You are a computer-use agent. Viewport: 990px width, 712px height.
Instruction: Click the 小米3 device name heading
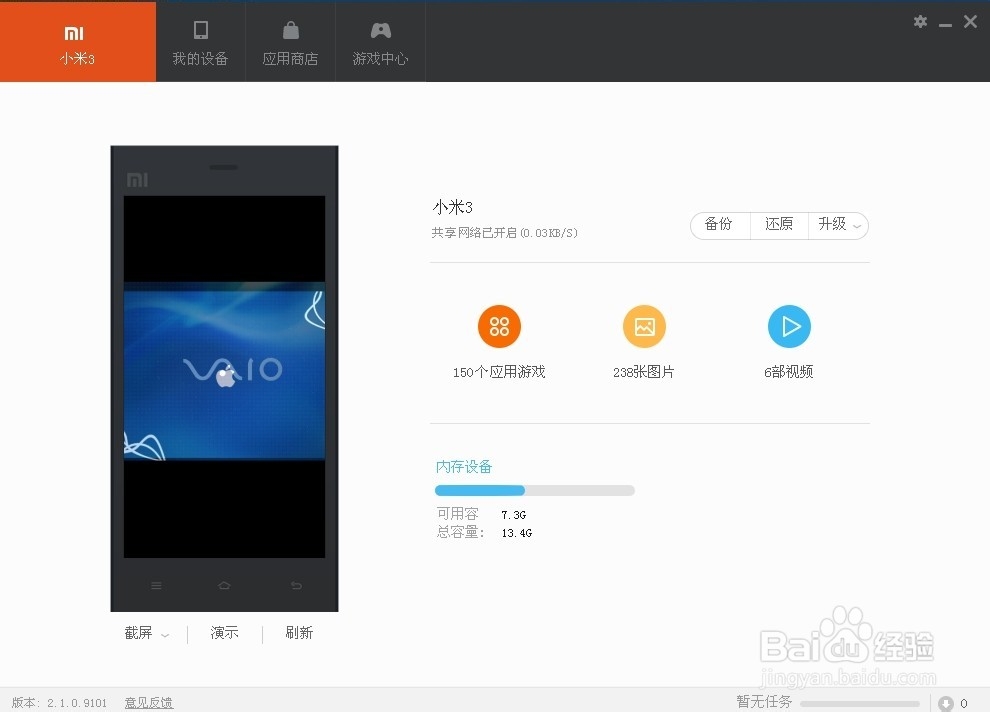(453, 207)
